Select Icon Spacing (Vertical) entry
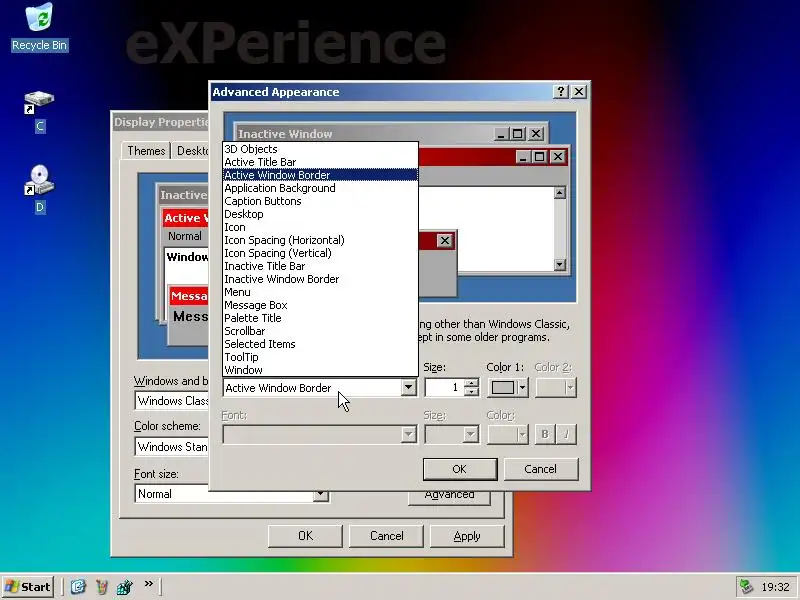The height and width of the screenshot is (600, 800). click(x=320, y=253)
